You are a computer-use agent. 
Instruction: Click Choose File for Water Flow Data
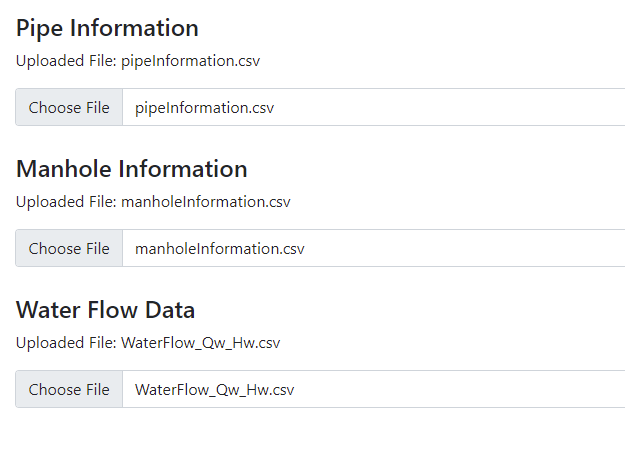tap(69, 389)
